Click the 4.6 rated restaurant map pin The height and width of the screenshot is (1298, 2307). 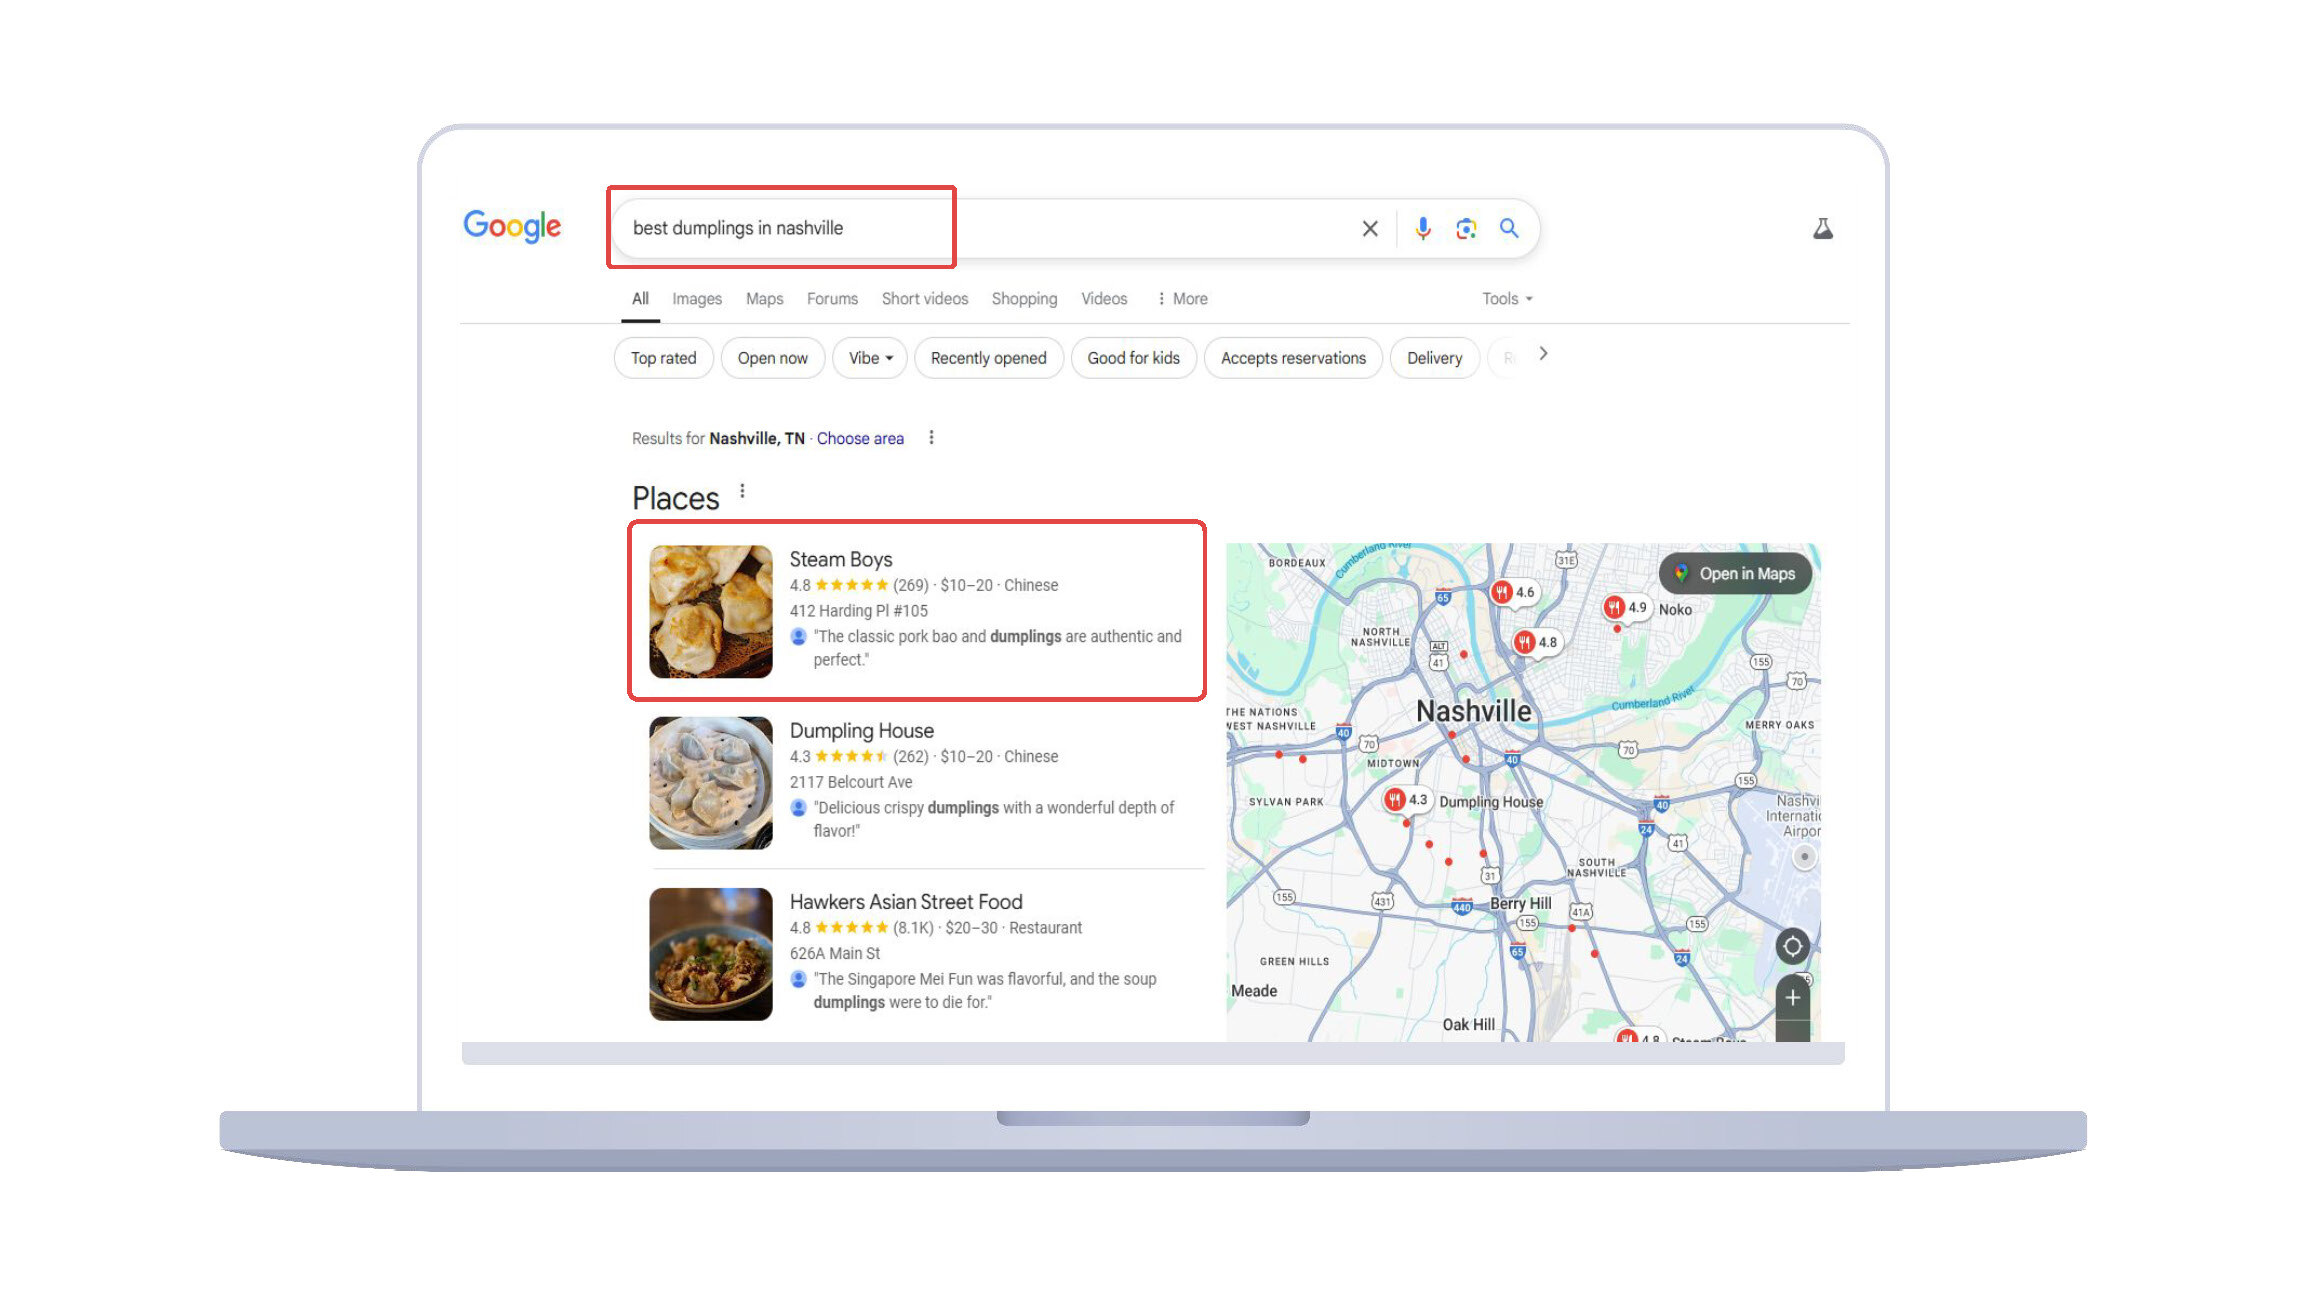pos(1513,592)
